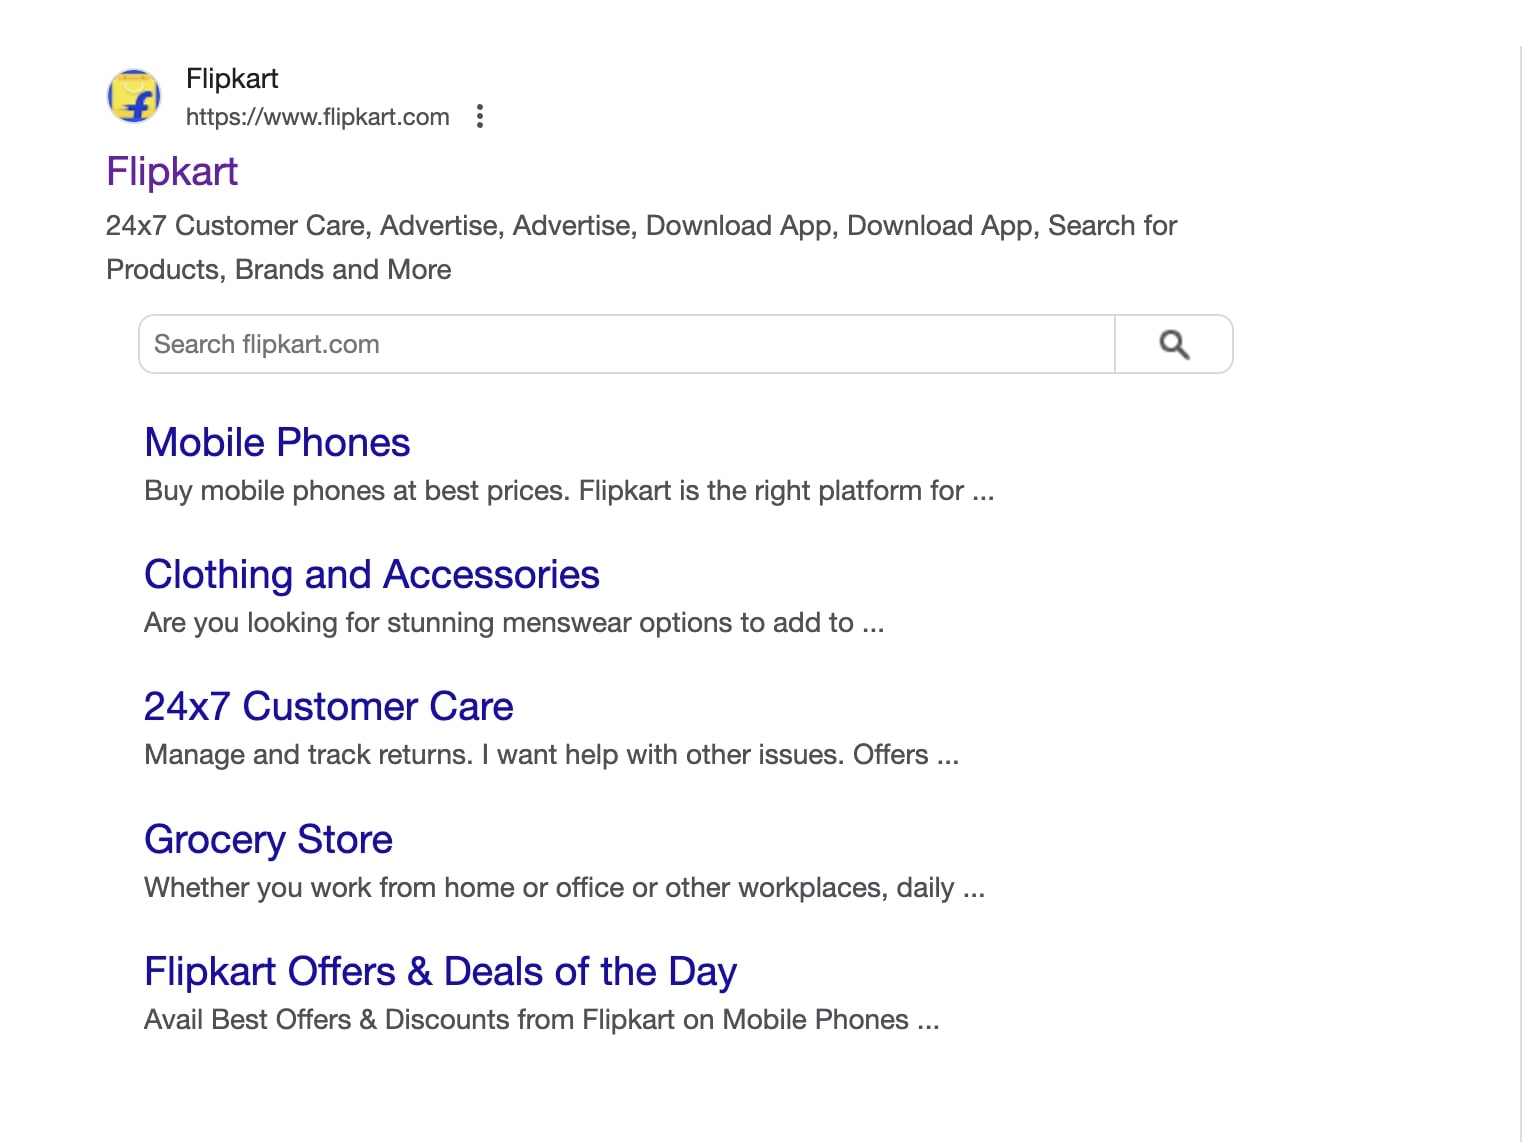This screenshot has width=1522, height=1142.
Task: Click the Flipkart favicon logo
Action: [134, 97]
